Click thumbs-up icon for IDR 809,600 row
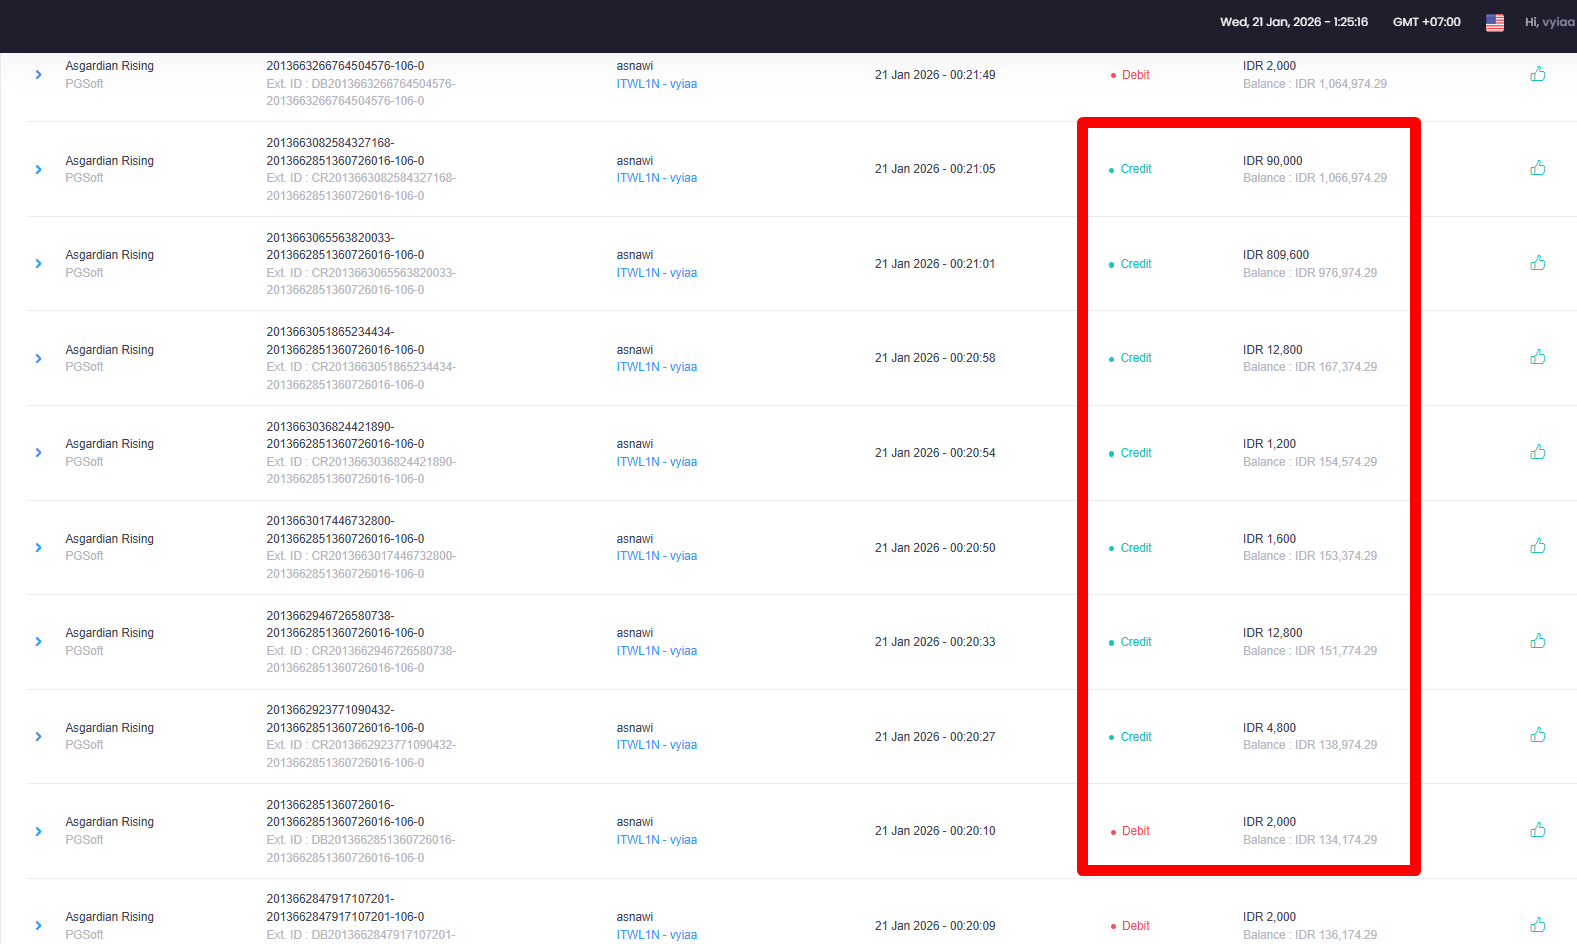 (x=1538, y=263)
